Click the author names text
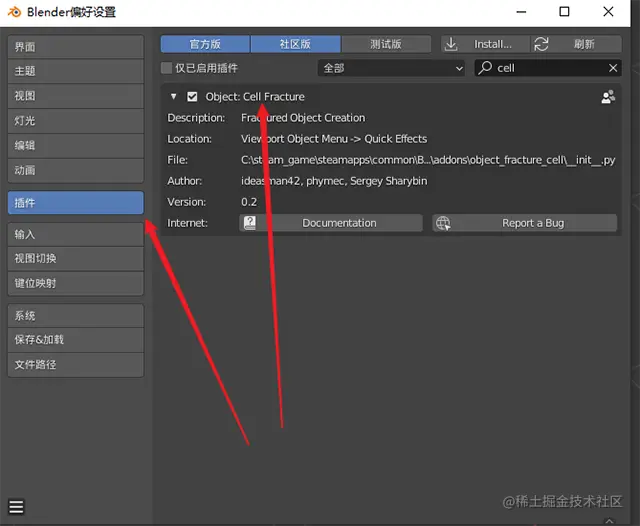 tap(334, 181)
